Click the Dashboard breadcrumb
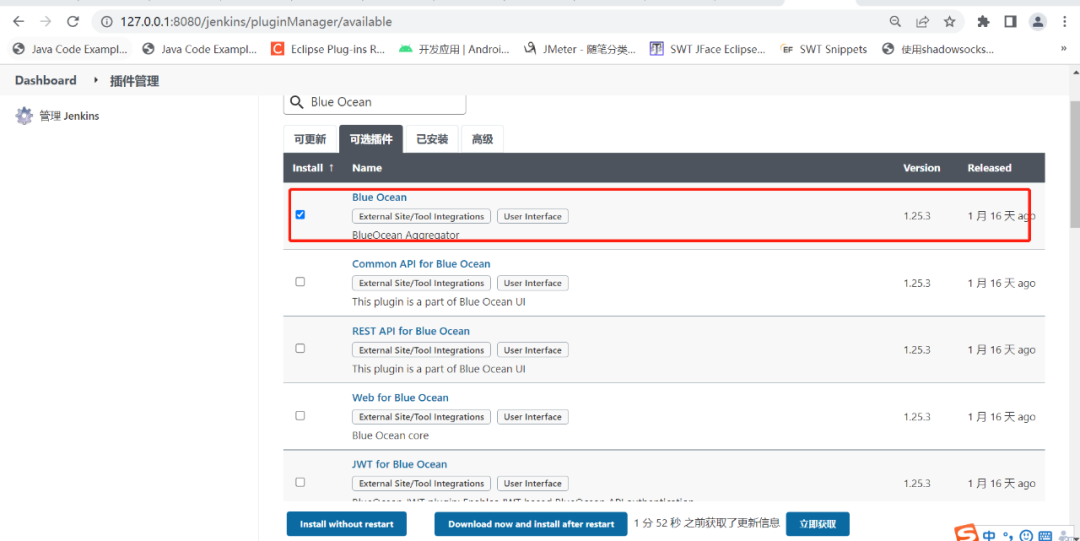The height and width of the screenshot is (541, 1080). 45,81
